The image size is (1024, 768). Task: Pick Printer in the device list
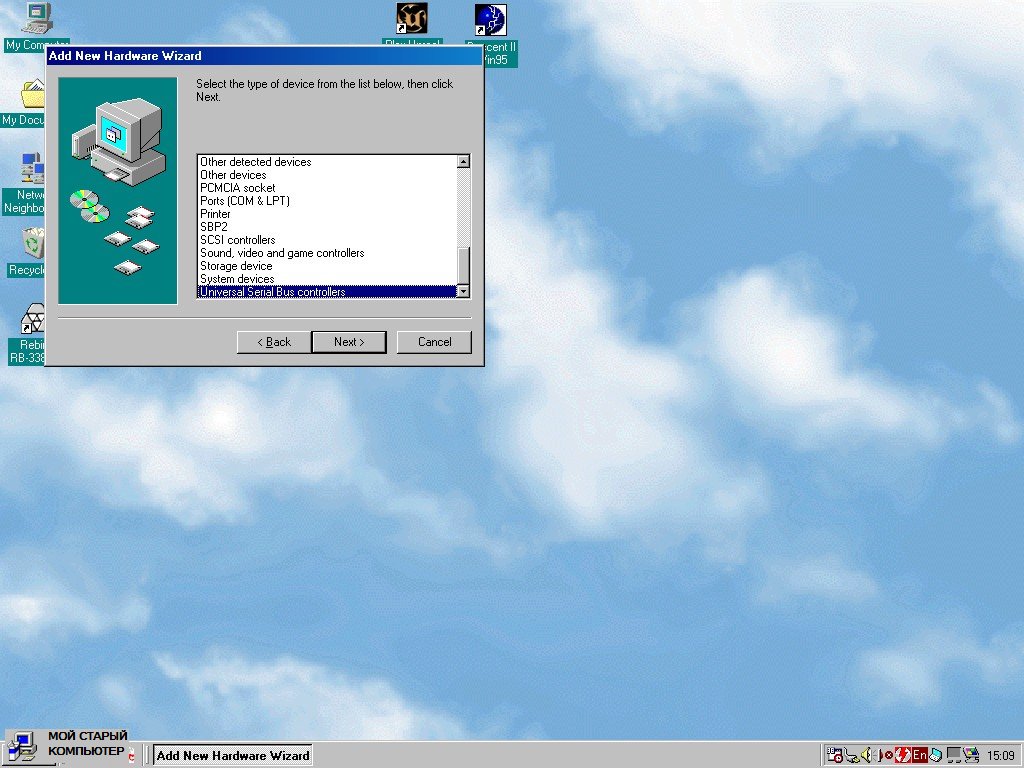tap(215, 214)
